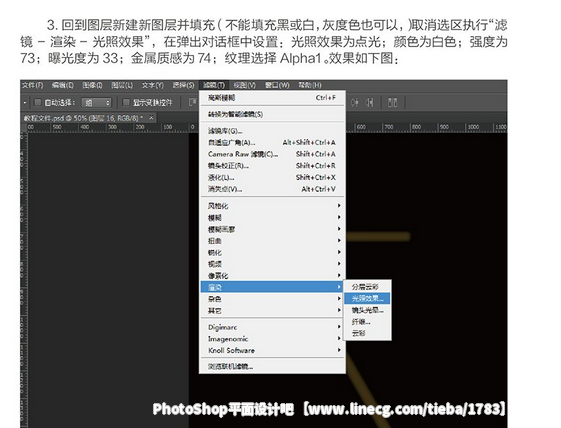The width and height of the screenshot is (561, 428).
Task: Expand the 风格化 submenu
Action: coord(272,206)
